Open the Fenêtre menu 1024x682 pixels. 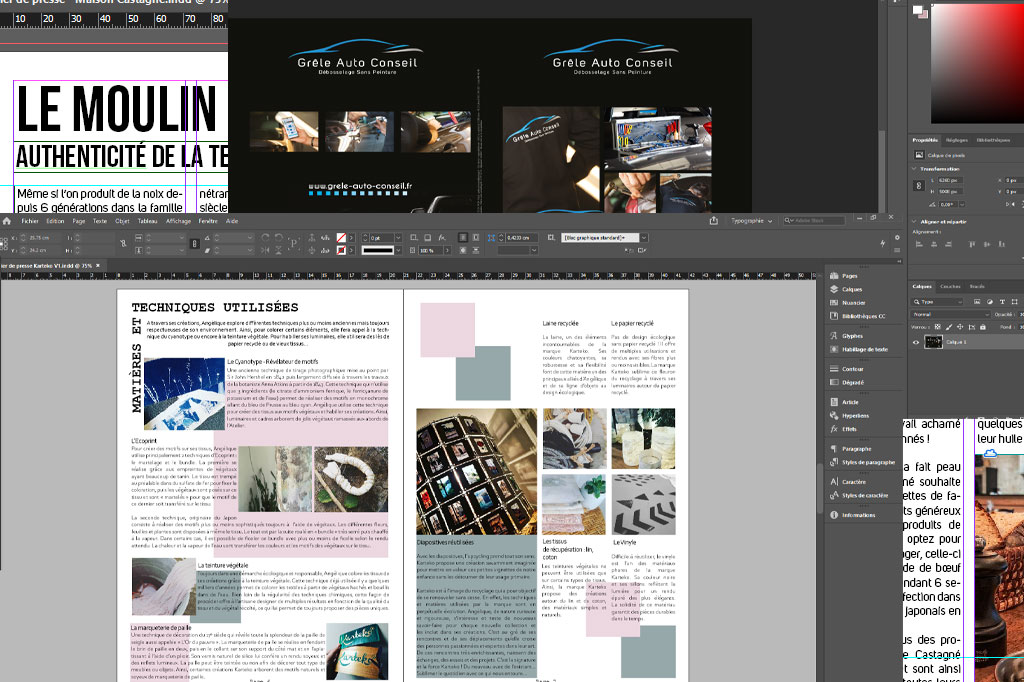tap(208, 221)
